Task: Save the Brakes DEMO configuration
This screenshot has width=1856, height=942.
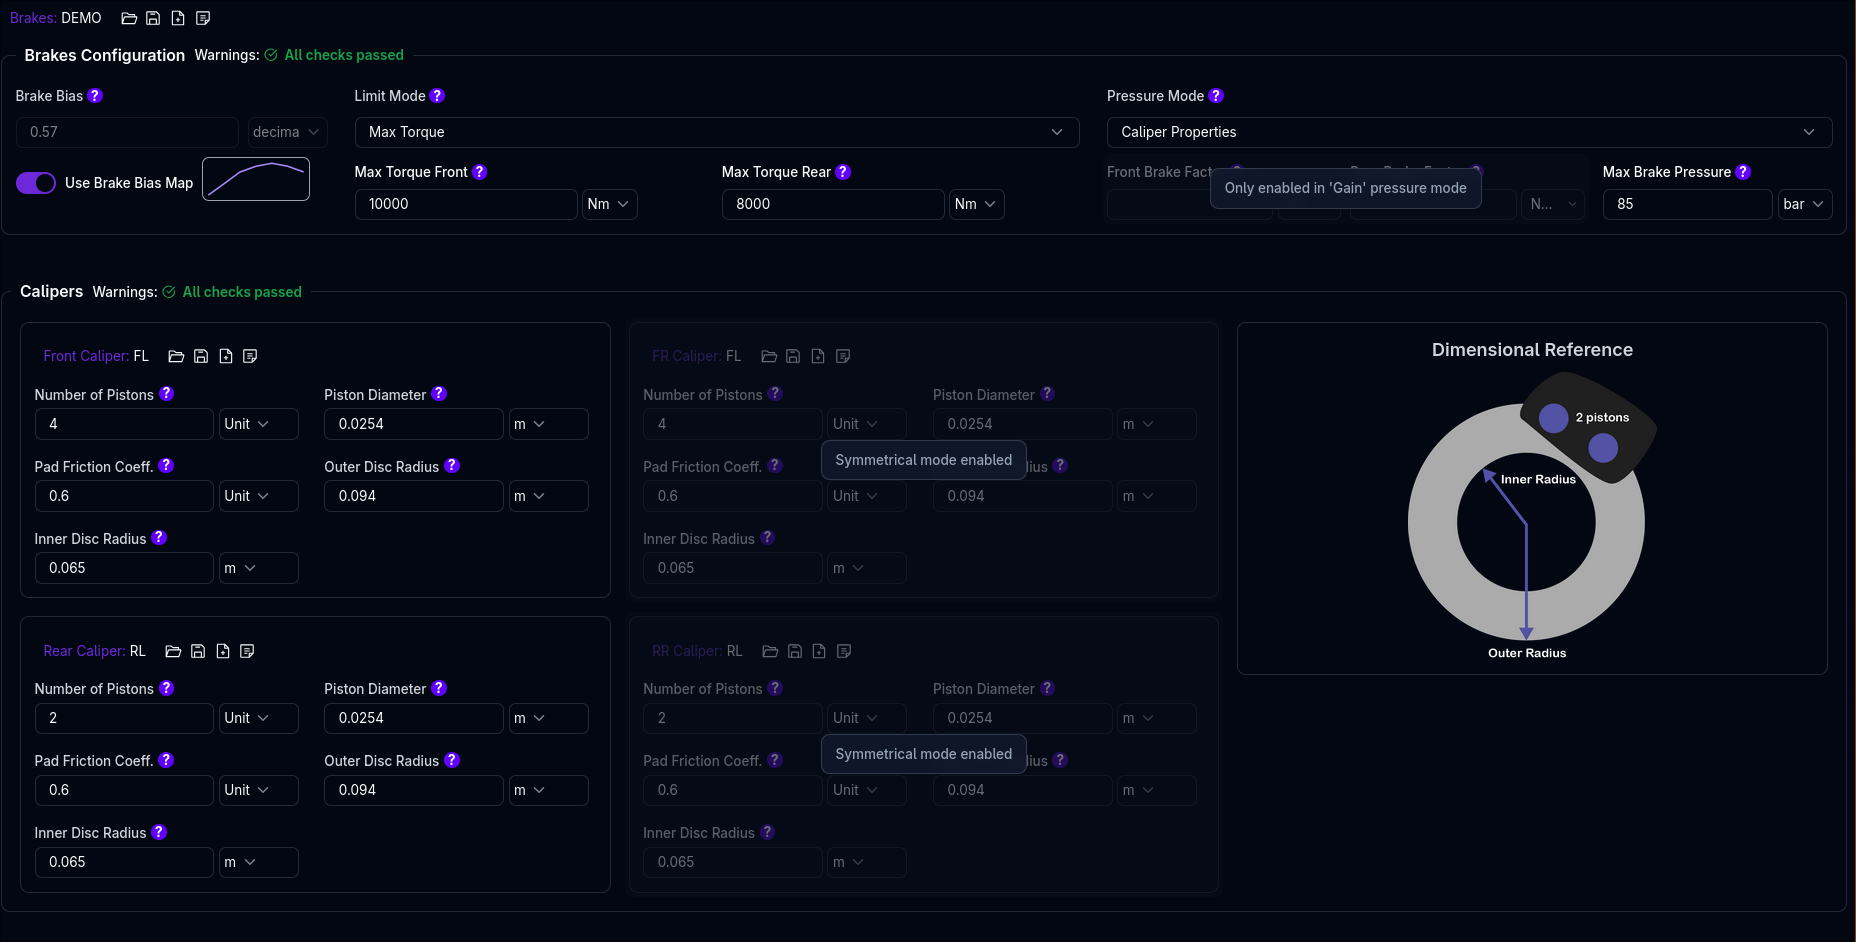Action: [153, 18]
